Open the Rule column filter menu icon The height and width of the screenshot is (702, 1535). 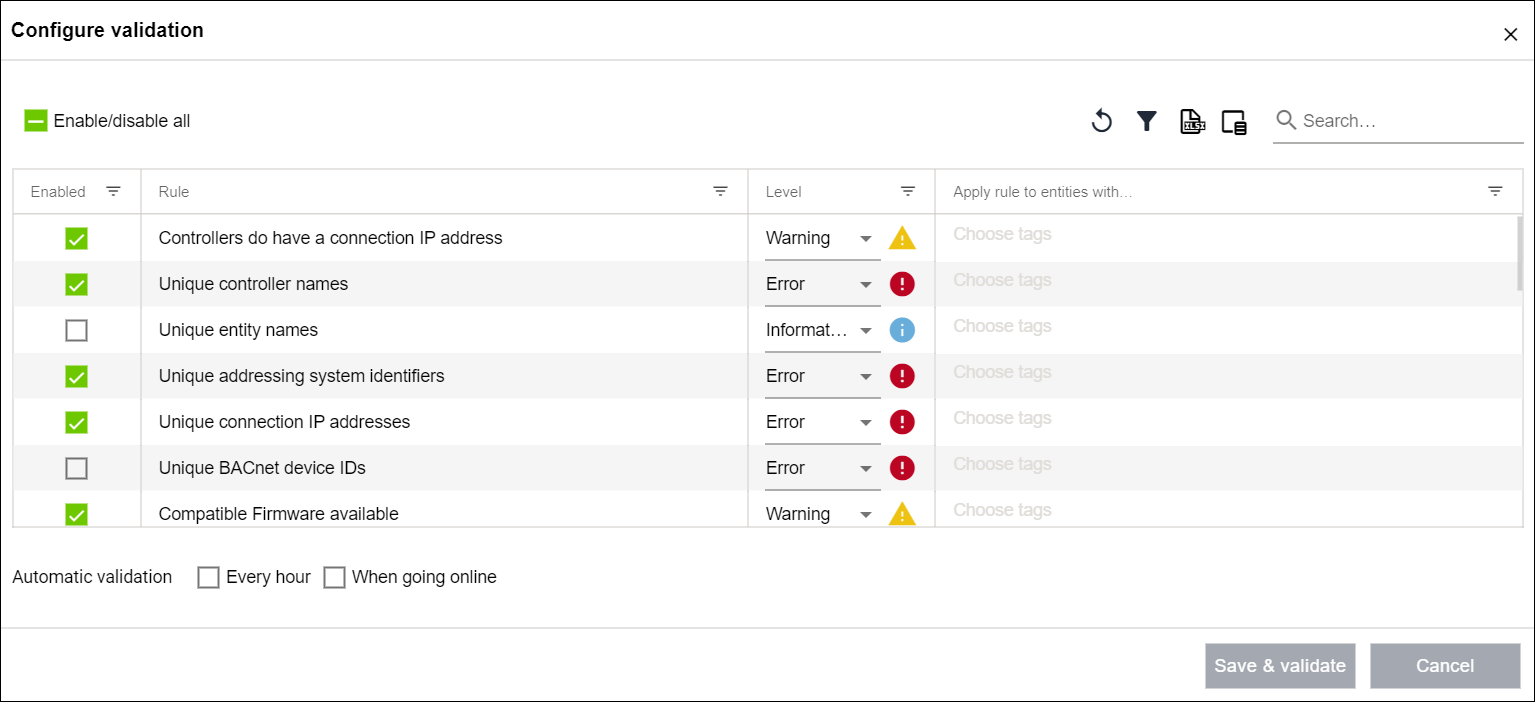click(720, 191)
